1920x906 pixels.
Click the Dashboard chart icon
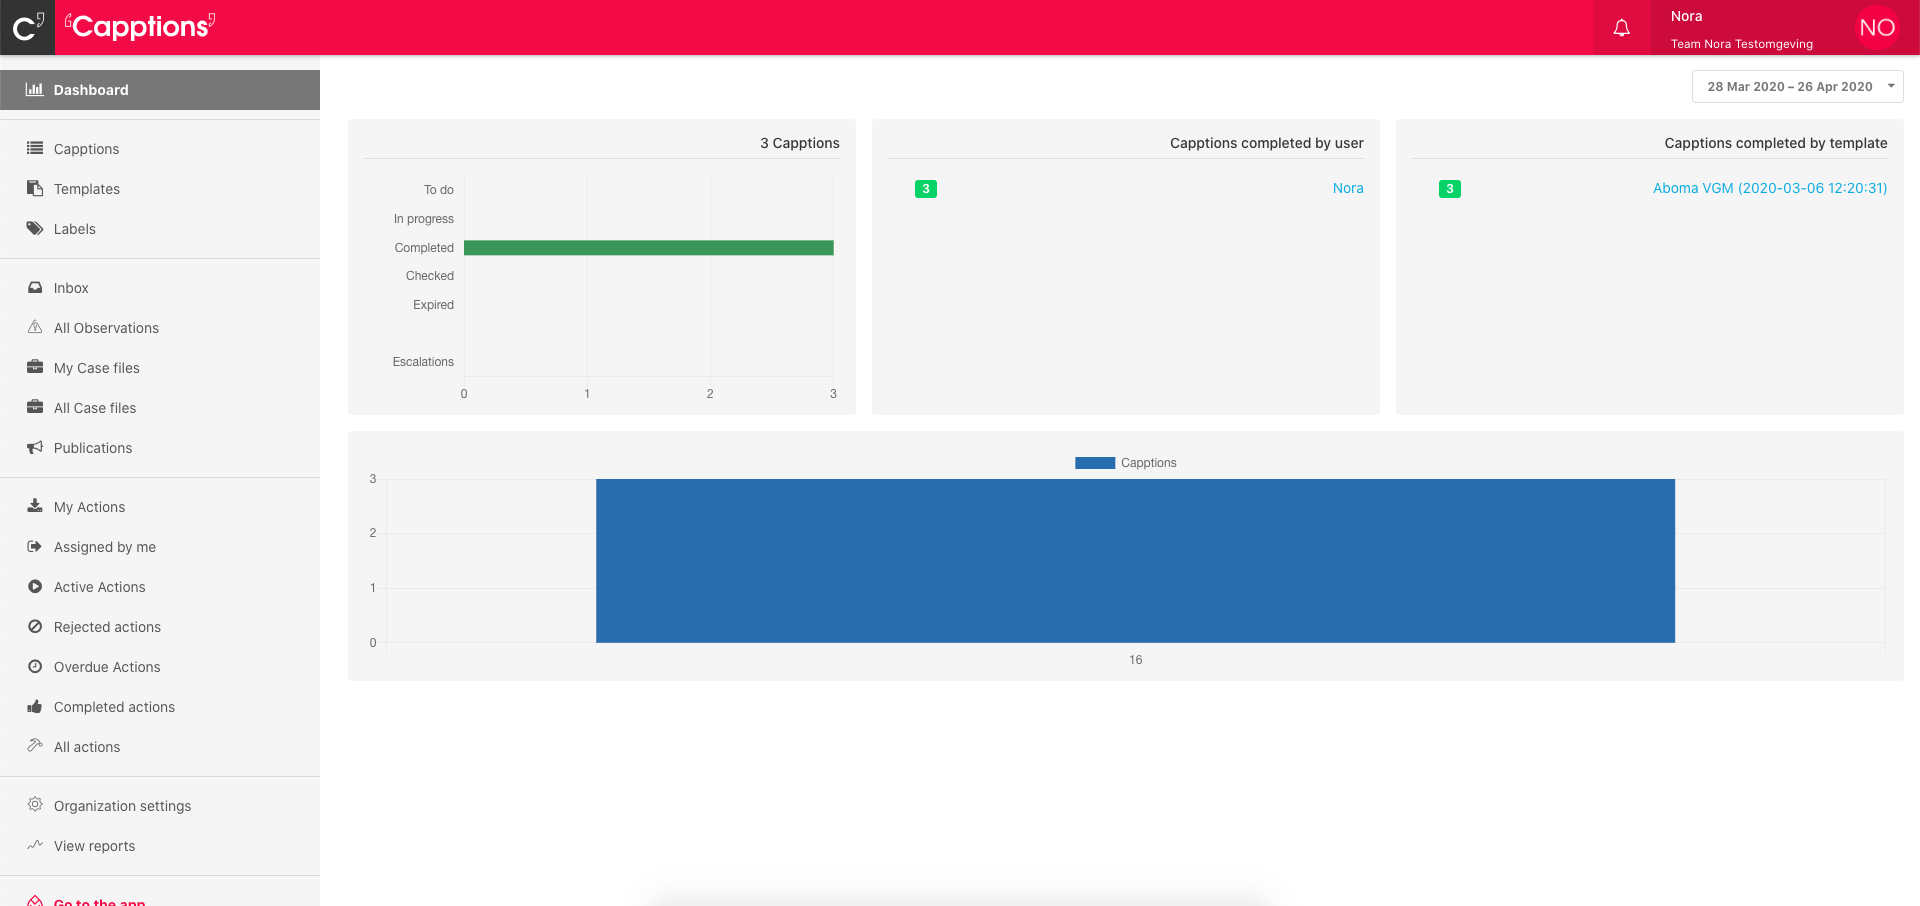click(x=35, y=89)
